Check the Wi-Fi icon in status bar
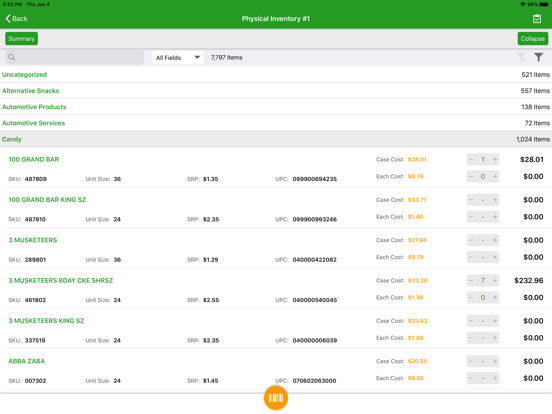Image resolution: width=552 pixels, height=414 pixels. click(523, 4)
